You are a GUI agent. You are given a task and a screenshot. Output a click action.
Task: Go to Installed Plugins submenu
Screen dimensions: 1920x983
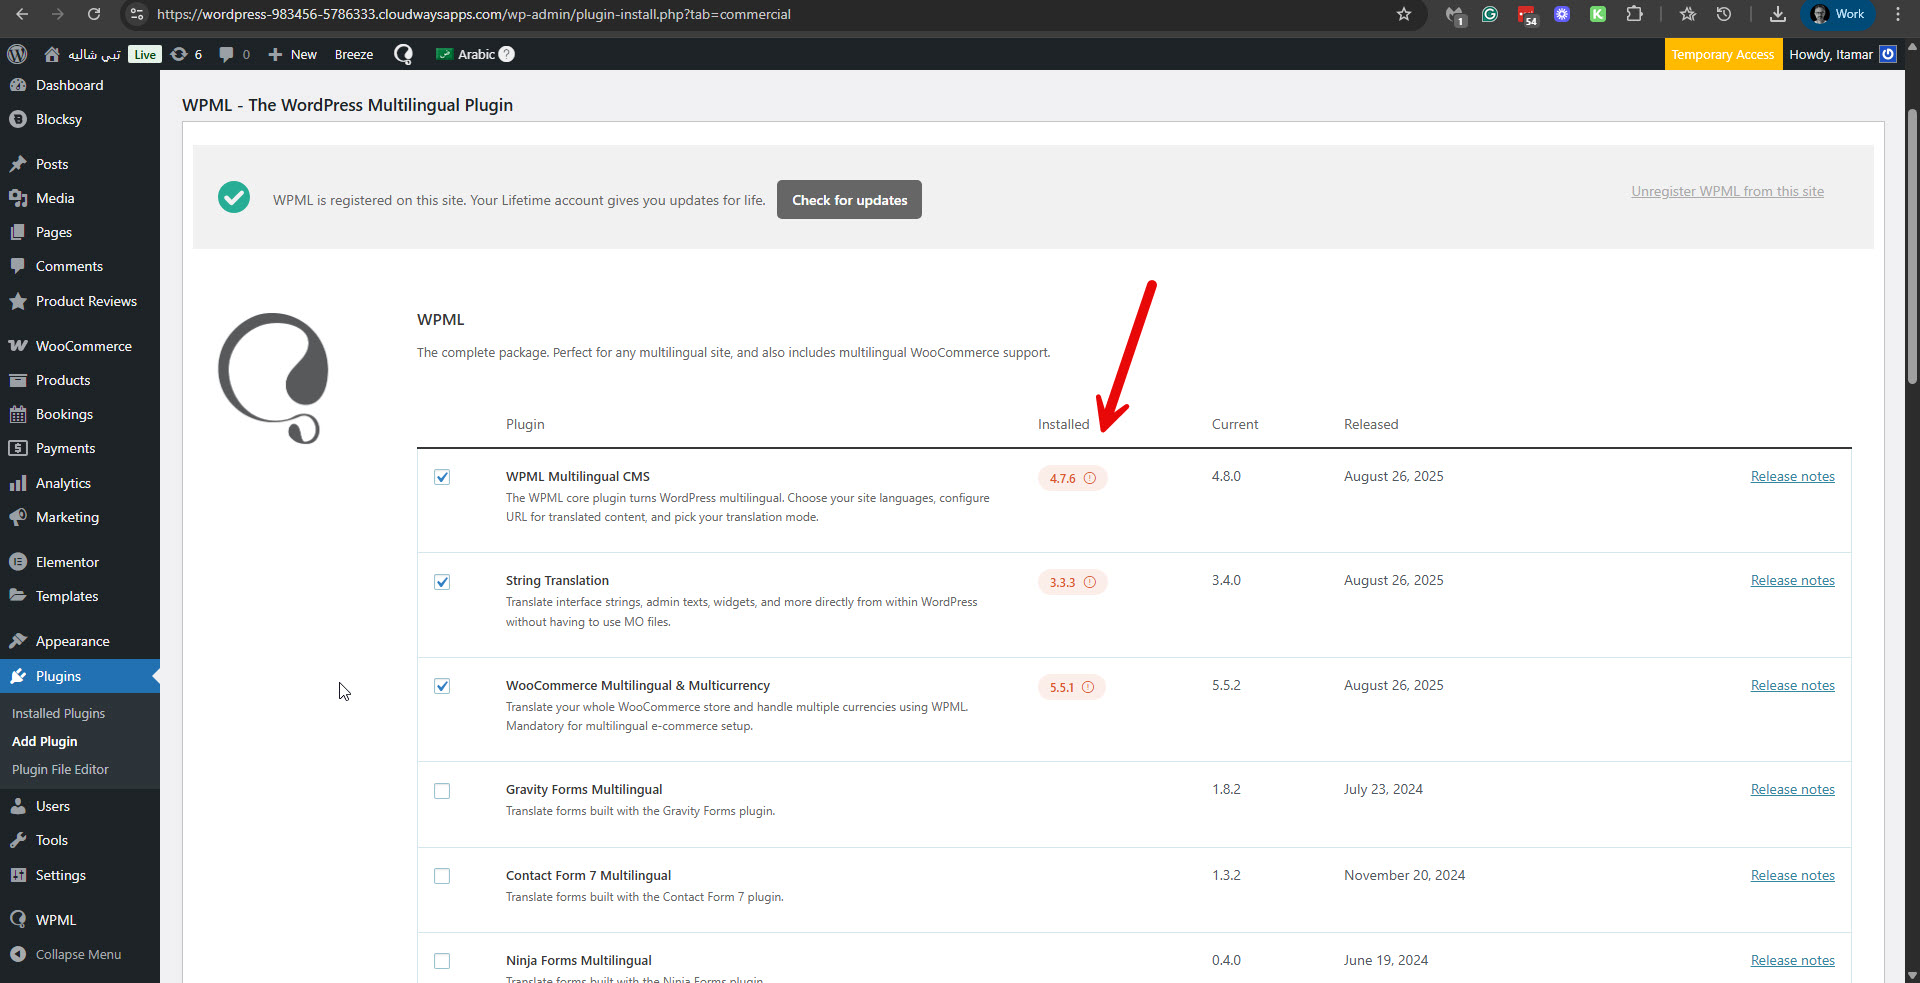[58, 713]
